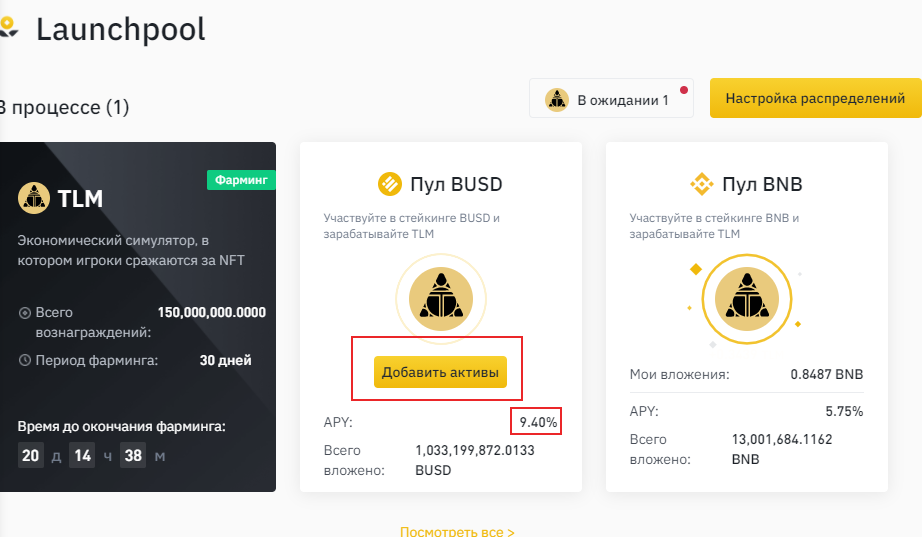Click the BUSD pool staking description text
The width and height of the screenshot is (922, 537).
[x=412, y=226]
